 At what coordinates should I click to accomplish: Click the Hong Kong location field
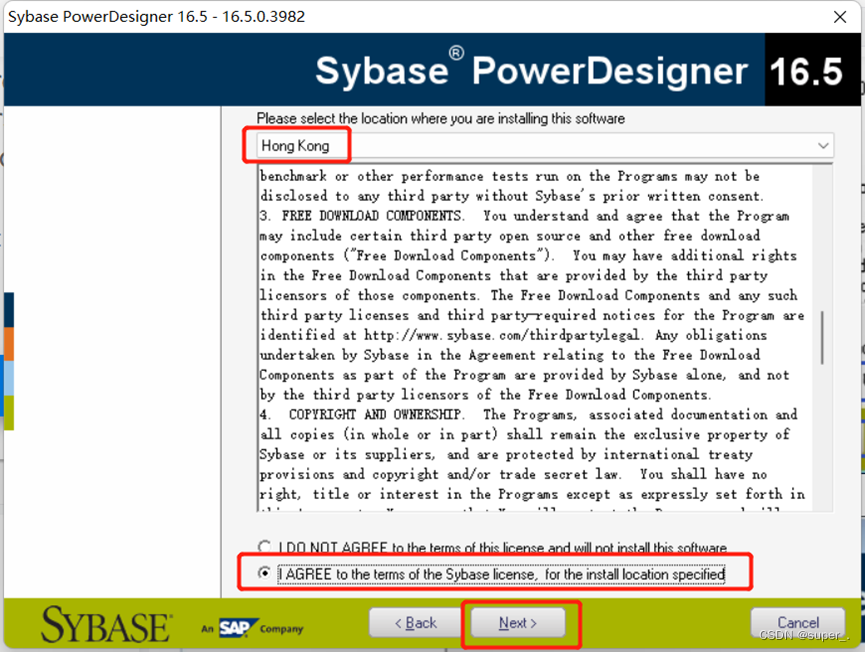point(545,146)
